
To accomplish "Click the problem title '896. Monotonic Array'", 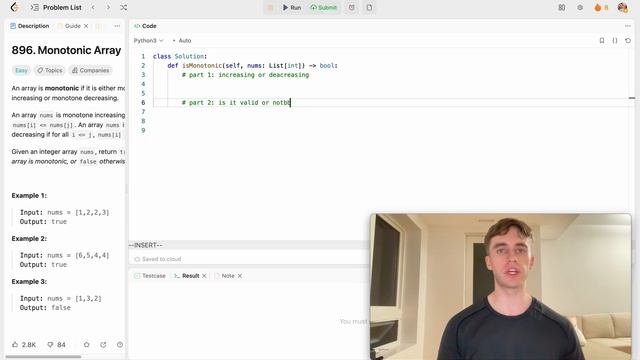I will pos(67,50).
